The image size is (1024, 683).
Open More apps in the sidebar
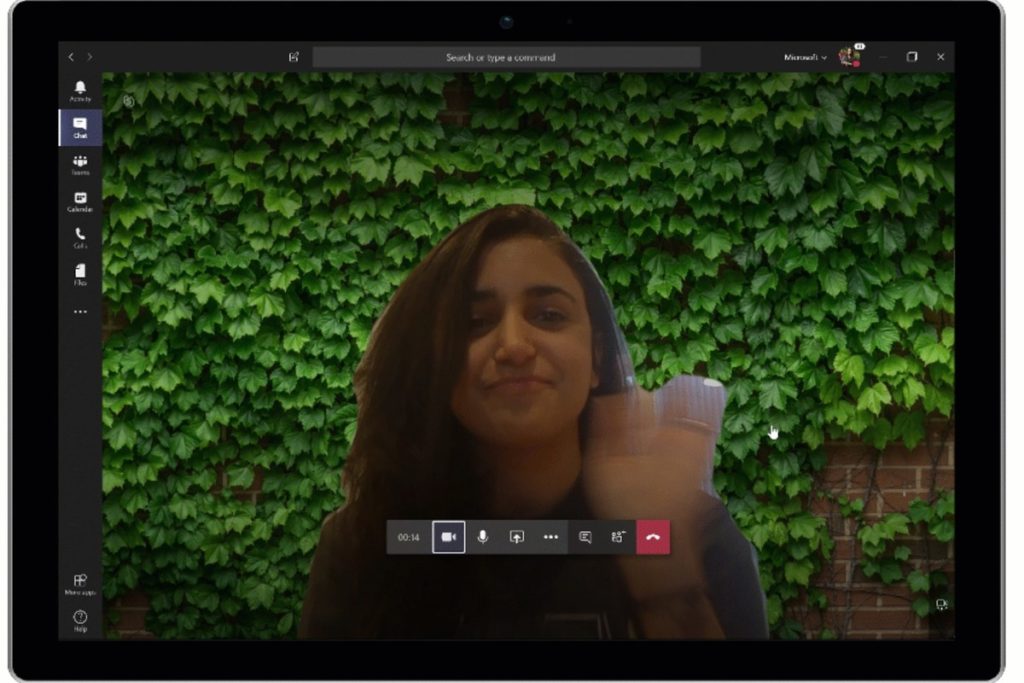pyautogui.click(x=80, y=584)
